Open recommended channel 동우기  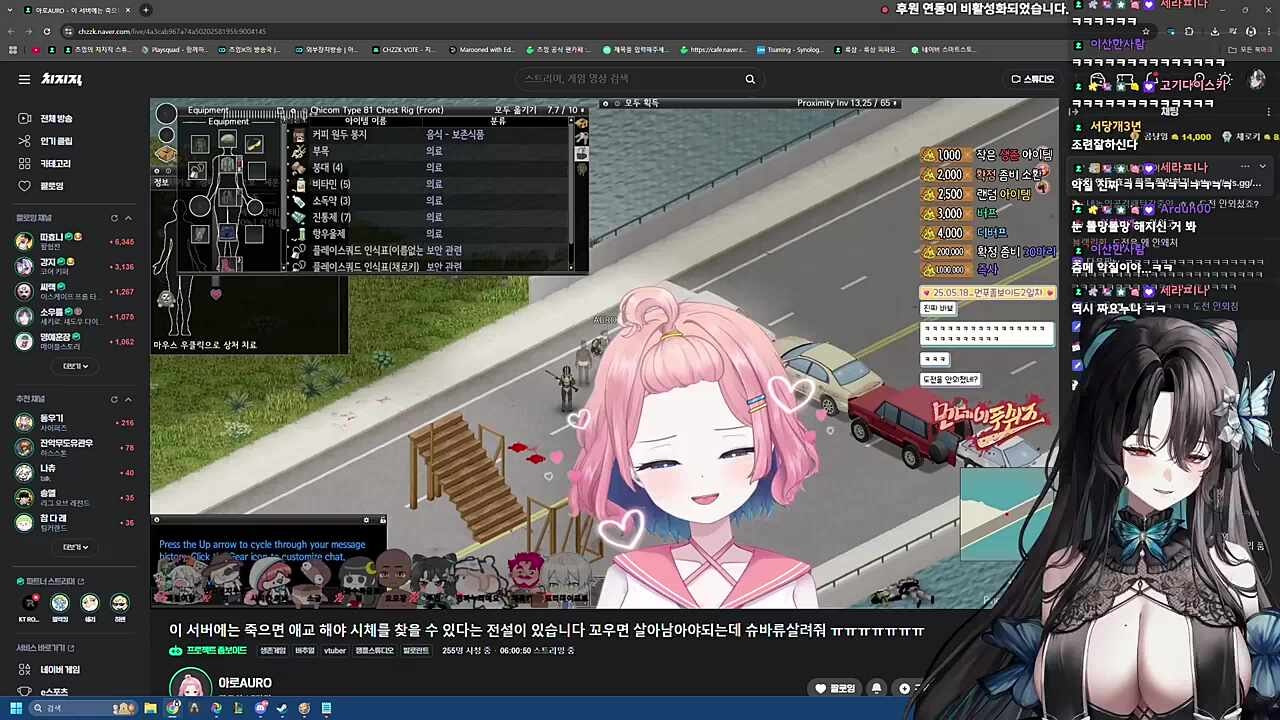coord(74,422)
